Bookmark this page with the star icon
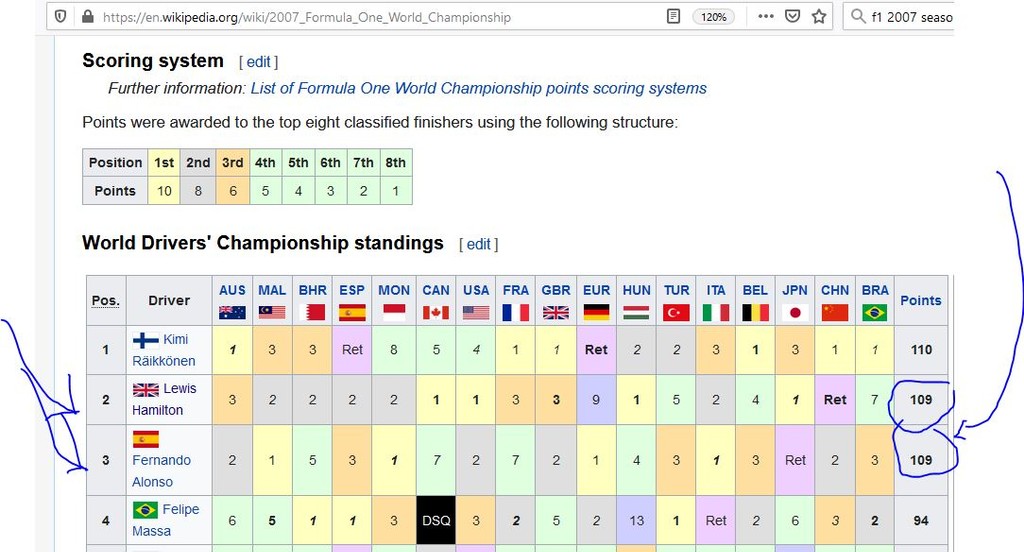Screen dimensions: 1024x552 click(819, 17)
